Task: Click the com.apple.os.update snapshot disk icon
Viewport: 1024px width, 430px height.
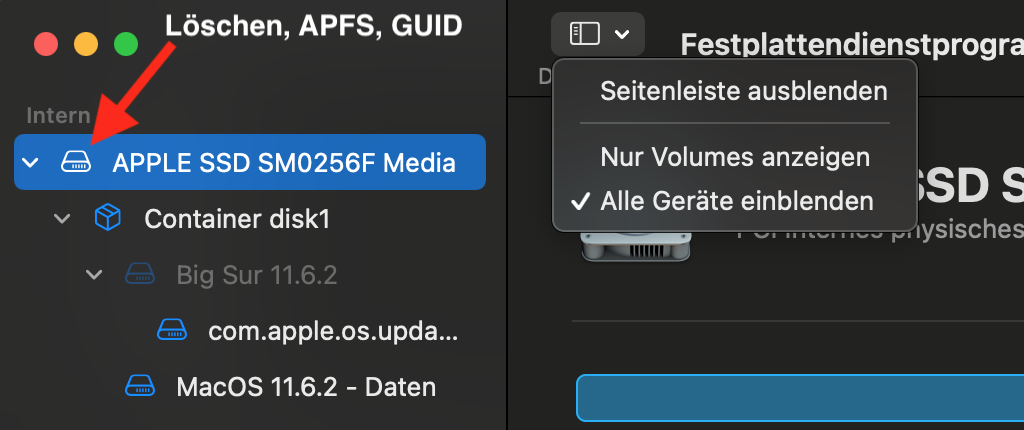Action: click(171, 330)
